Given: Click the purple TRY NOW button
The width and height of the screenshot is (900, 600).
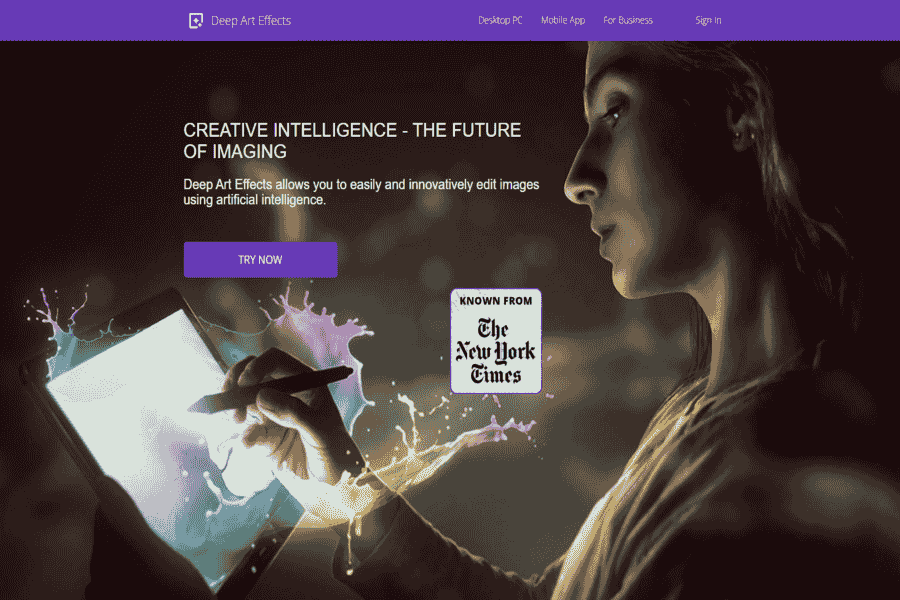Looking at the screenshot, I should click(x=261, y=260).
